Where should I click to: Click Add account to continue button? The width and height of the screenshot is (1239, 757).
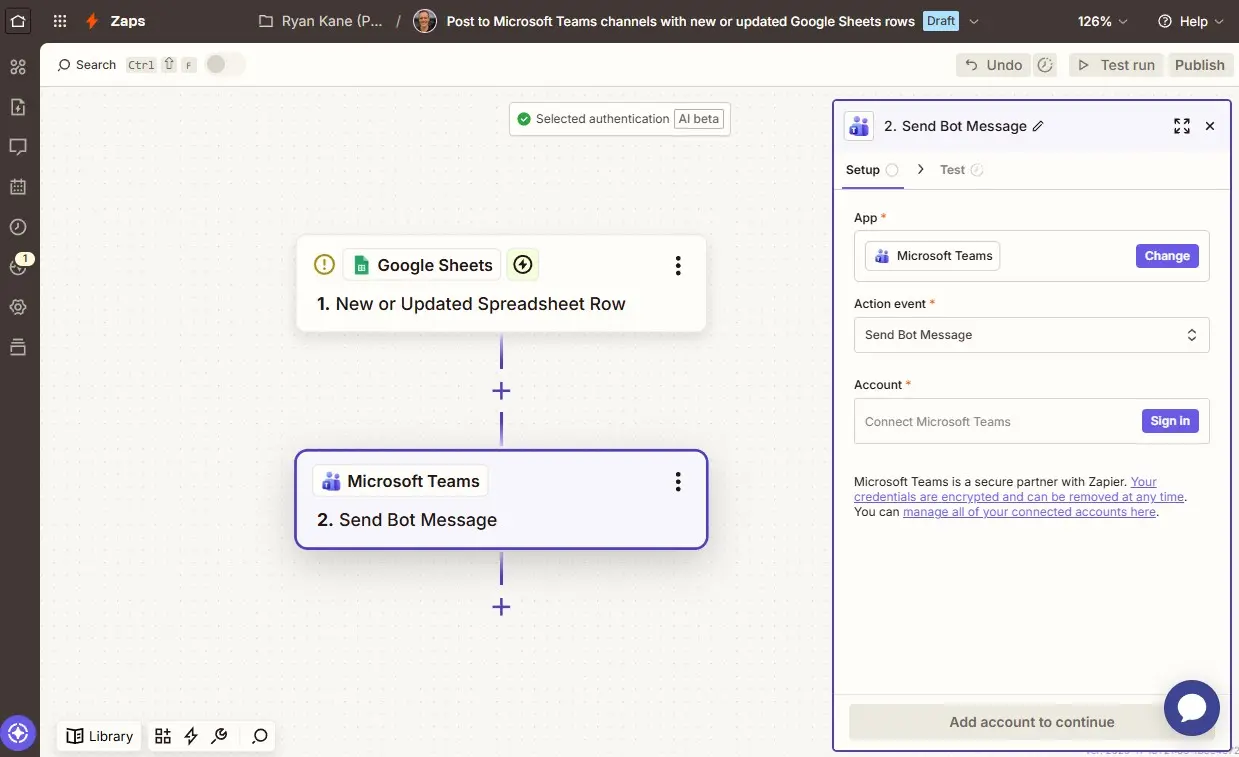pos(1031,722)
